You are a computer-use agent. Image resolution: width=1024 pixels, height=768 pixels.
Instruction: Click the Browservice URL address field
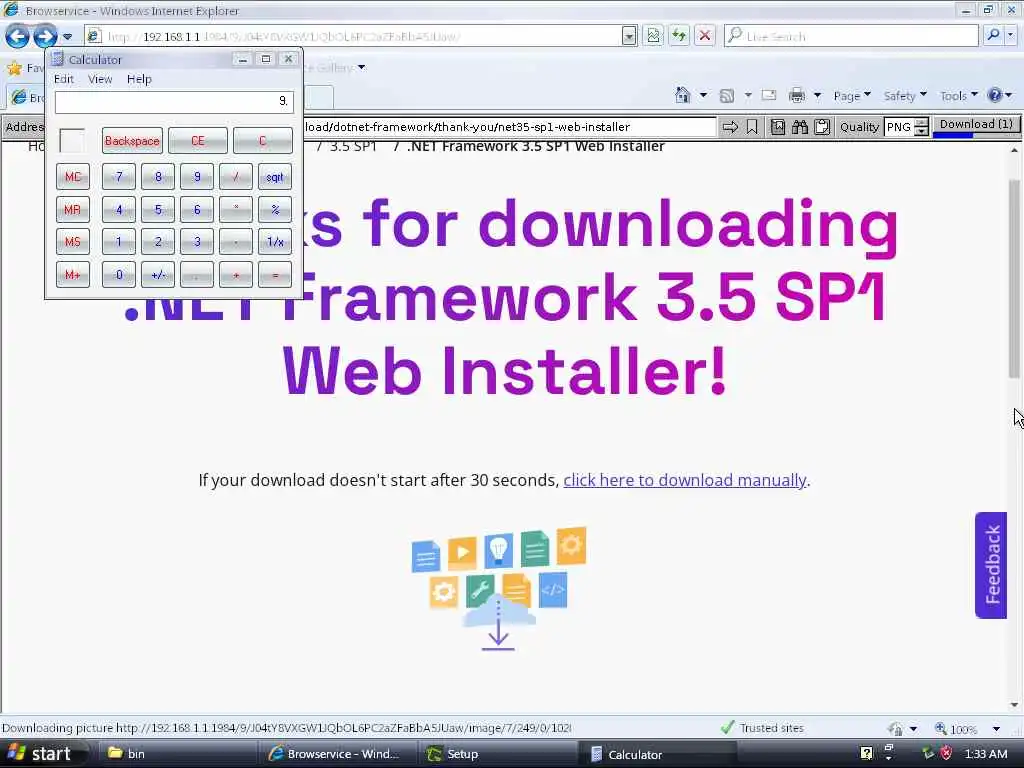click(509, 127)
